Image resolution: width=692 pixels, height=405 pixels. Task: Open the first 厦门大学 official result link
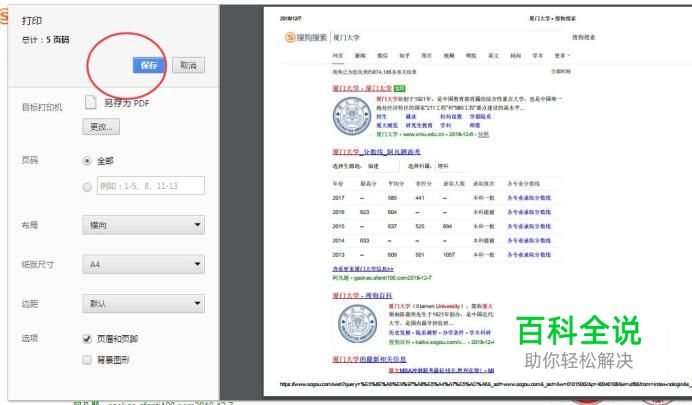click(362, 88)
